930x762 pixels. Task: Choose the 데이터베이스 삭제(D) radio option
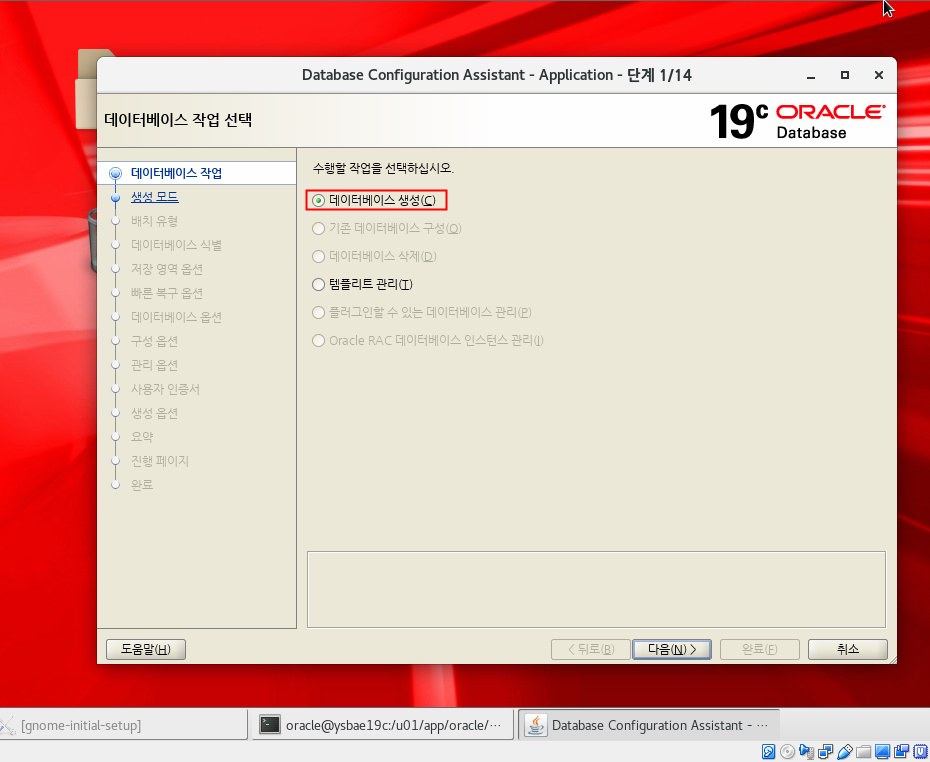coord(374,256)
